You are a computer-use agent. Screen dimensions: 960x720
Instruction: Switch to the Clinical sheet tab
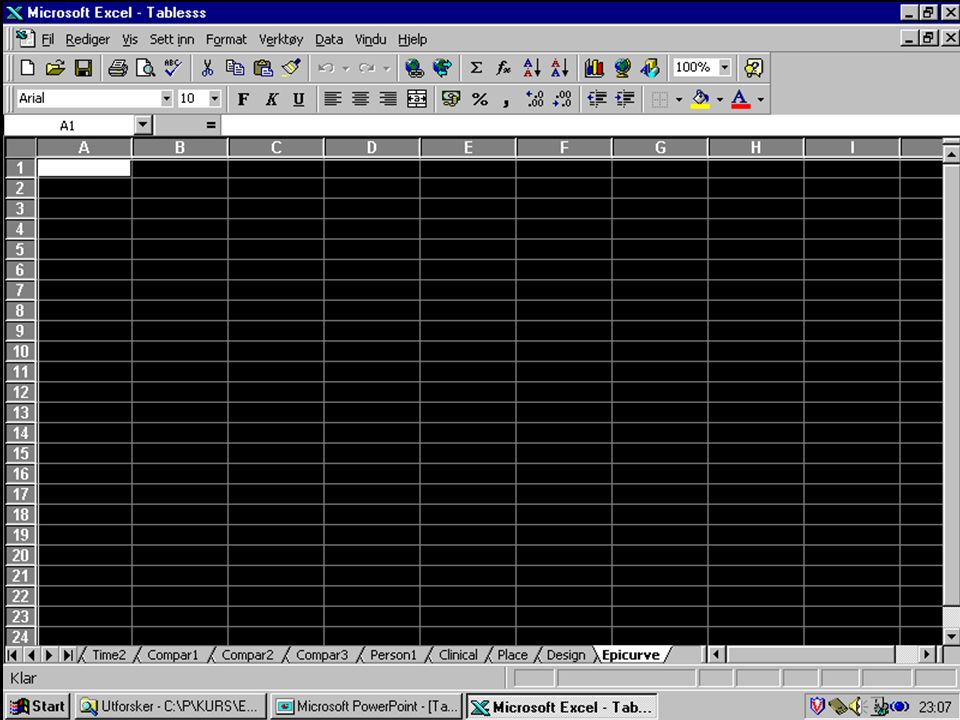(x=458, y=654)
